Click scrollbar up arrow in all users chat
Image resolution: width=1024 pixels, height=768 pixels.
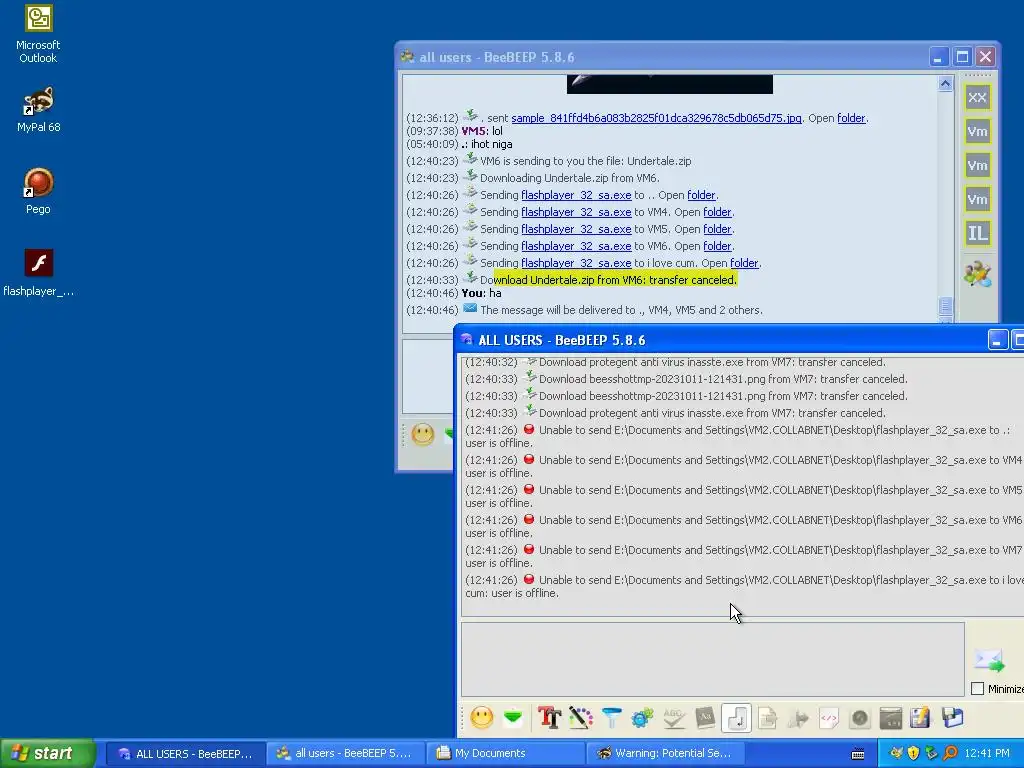(945, 84)
